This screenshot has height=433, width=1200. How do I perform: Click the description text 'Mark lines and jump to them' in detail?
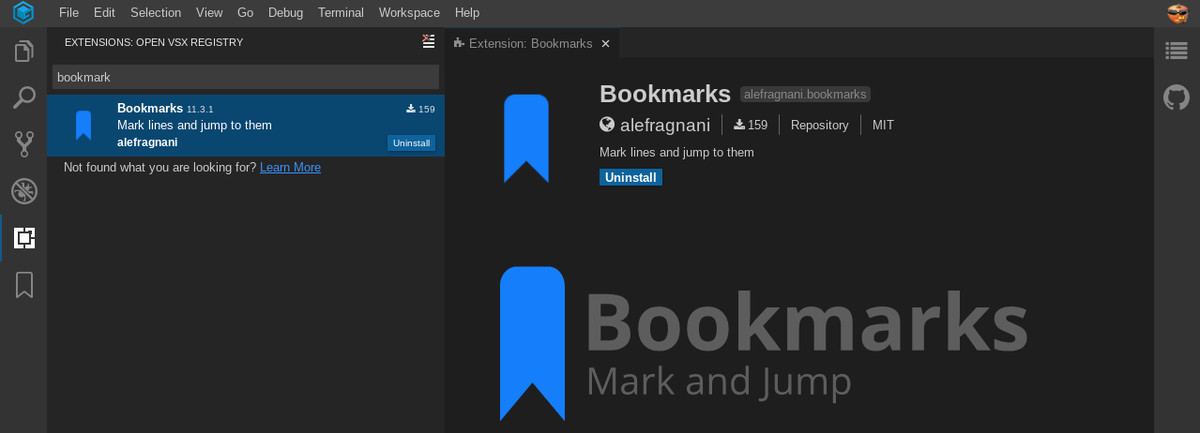[677, 152]
